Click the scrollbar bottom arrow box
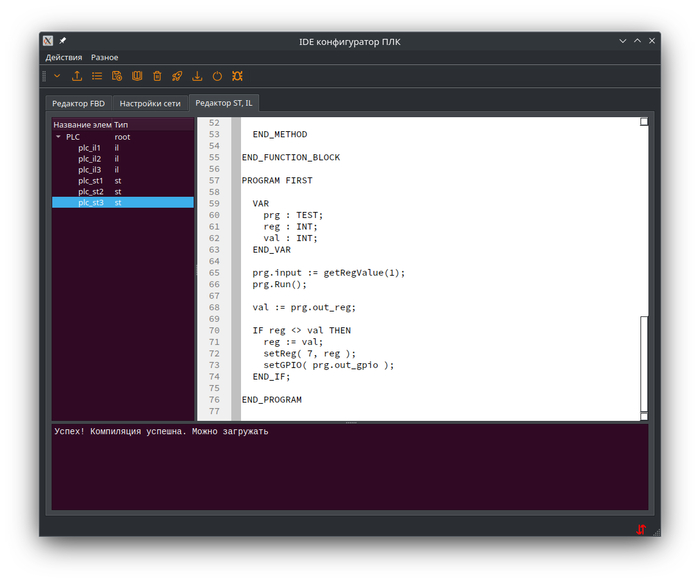This screenshot has height=583, width=700. 644,416
